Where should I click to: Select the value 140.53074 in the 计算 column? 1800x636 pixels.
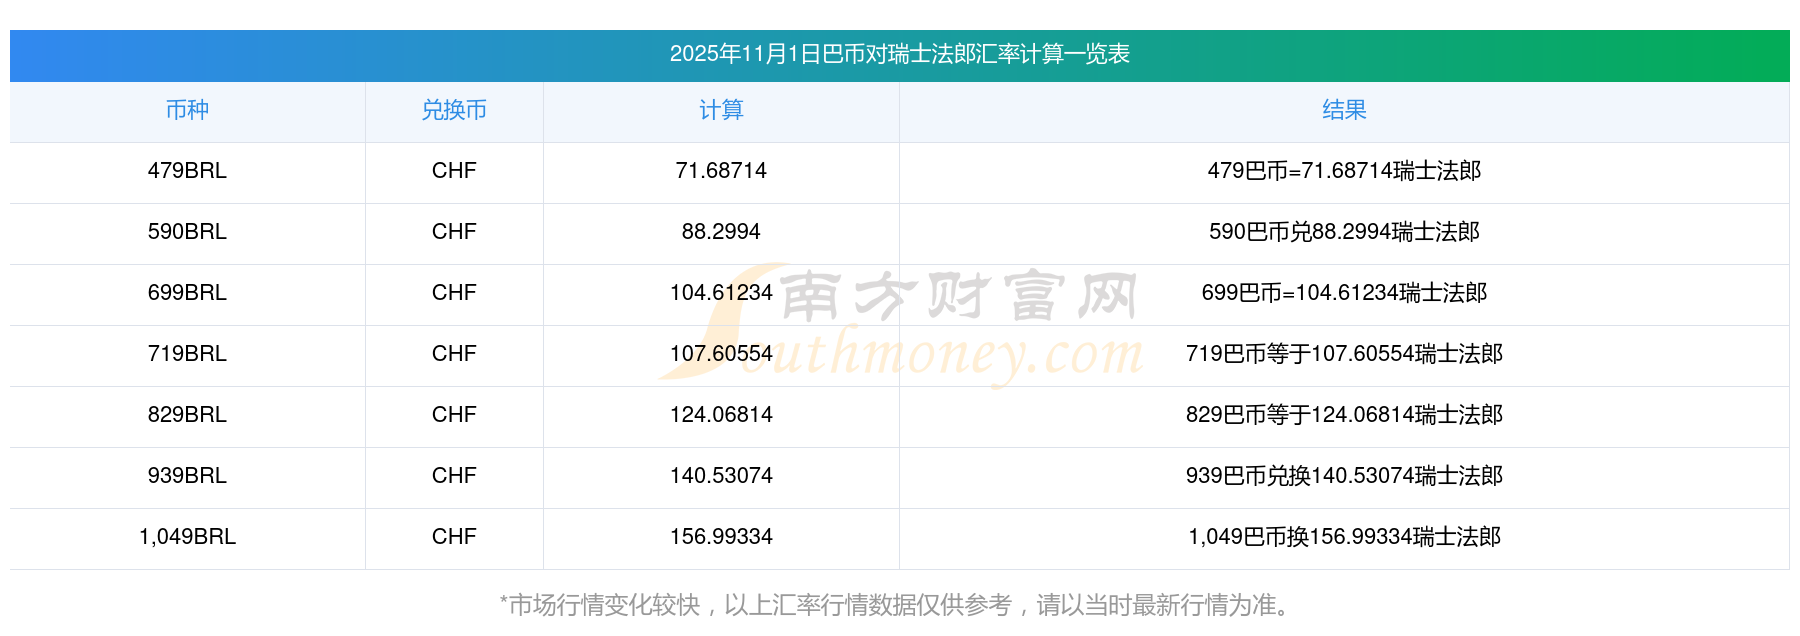coord(721,476)
